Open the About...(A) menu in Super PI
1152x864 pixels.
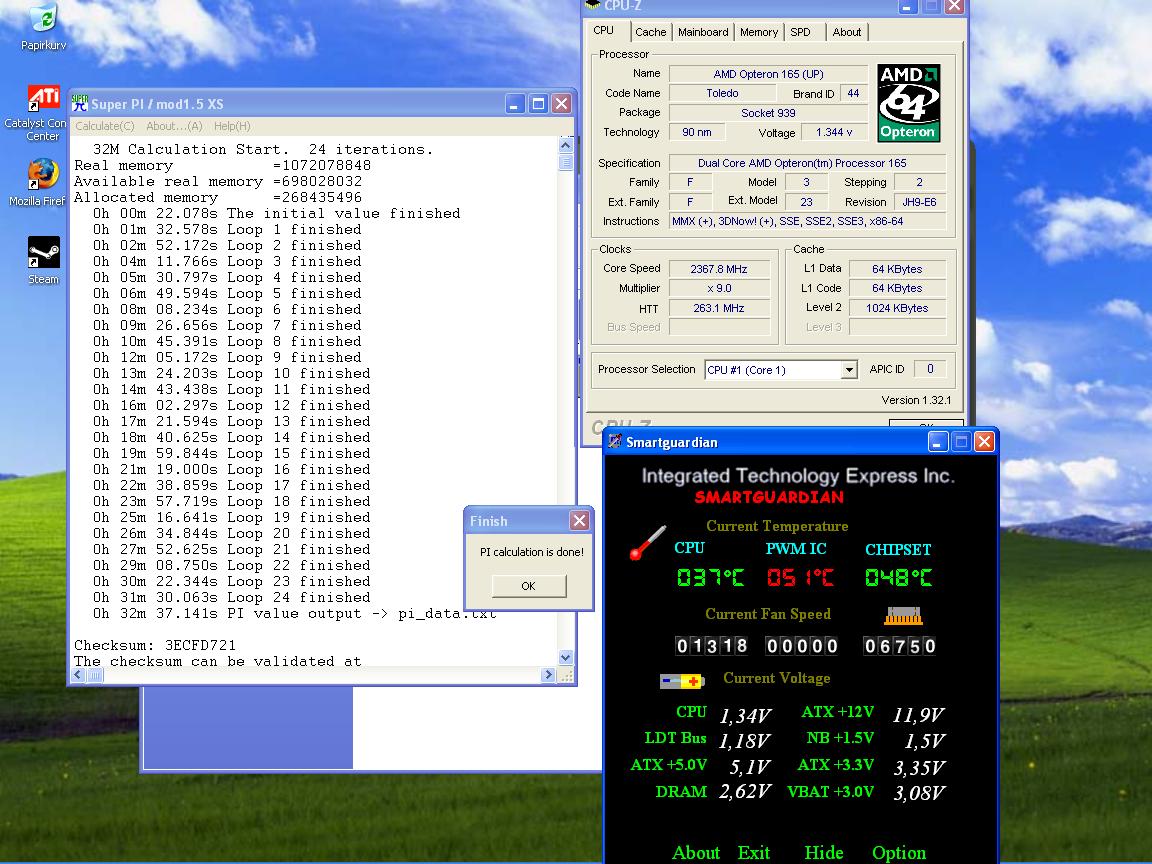tap(174, 126)
